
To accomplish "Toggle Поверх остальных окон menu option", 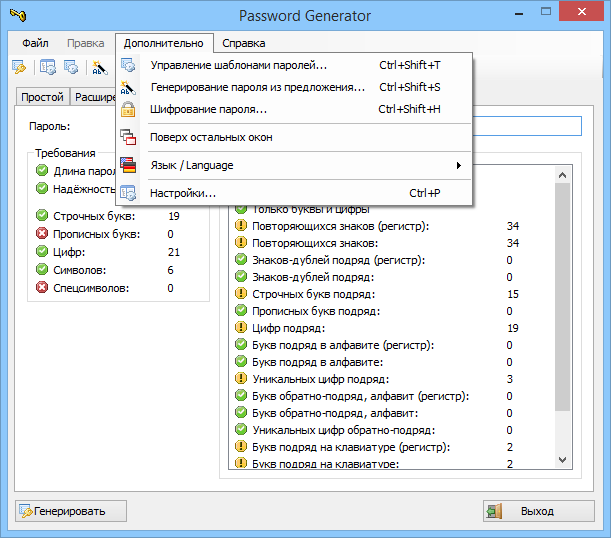I will (x=294, y=137).
